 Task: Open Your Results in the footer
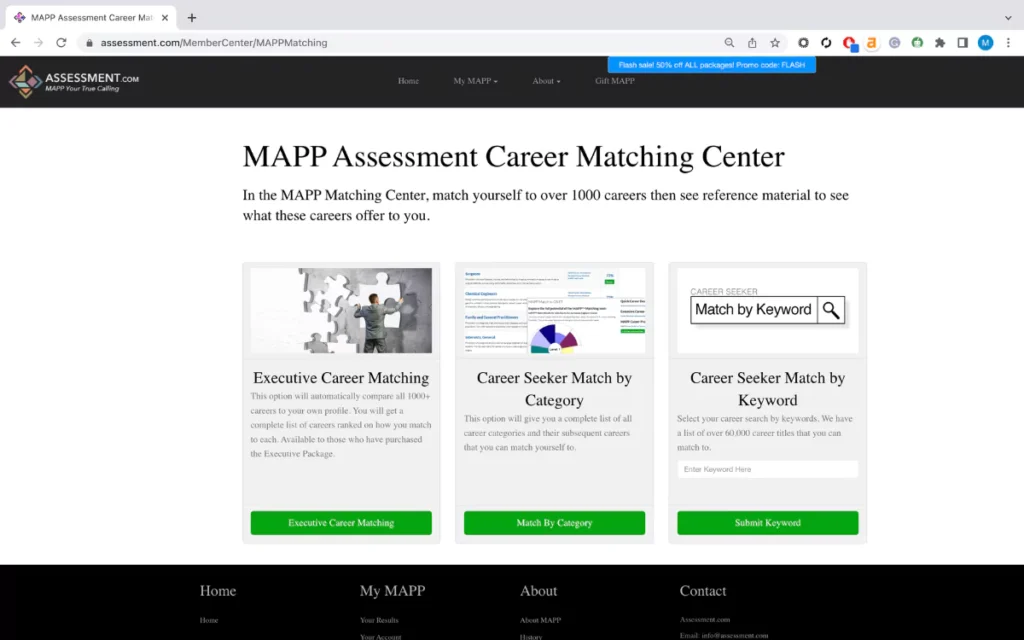point(379,620)
